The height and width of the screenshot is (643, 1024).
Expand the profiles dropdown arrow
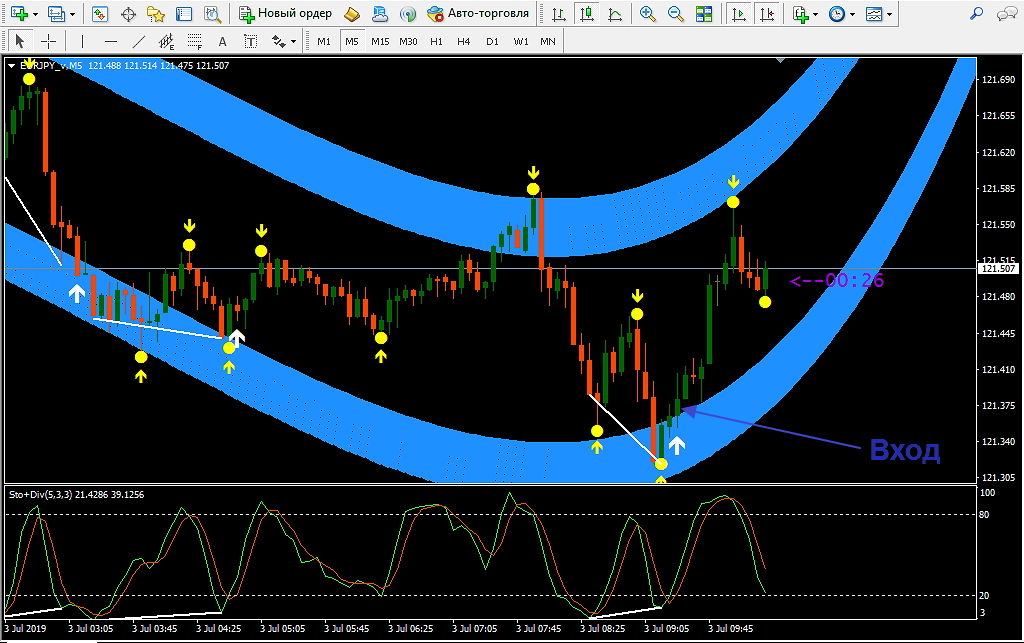click(72, 14)
